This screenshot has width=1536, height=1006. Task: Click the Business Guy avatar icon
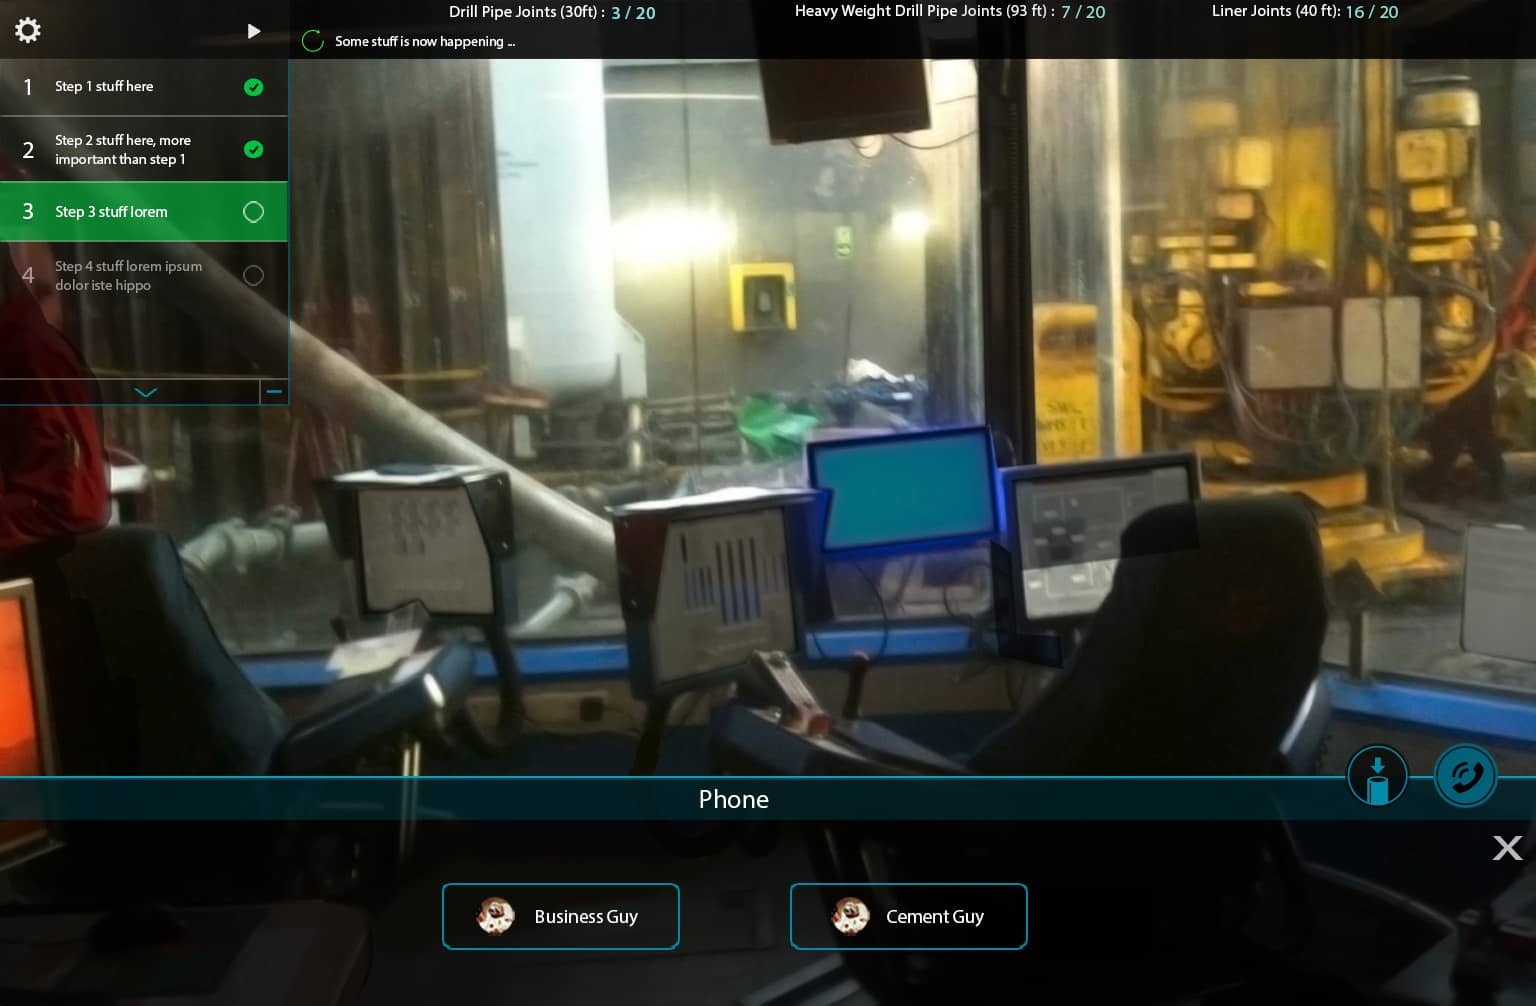point(495,916)
